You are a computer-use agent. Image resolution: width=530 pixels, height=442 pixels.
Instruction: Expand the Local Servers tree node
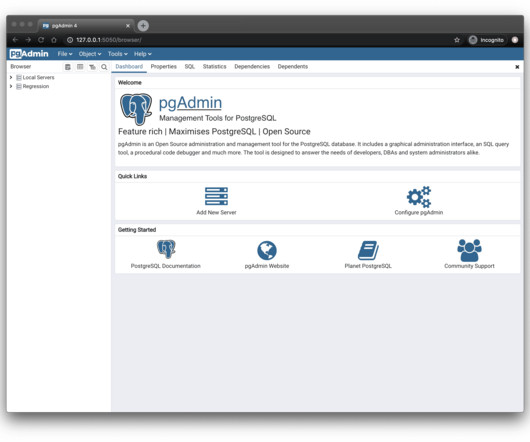11,77
